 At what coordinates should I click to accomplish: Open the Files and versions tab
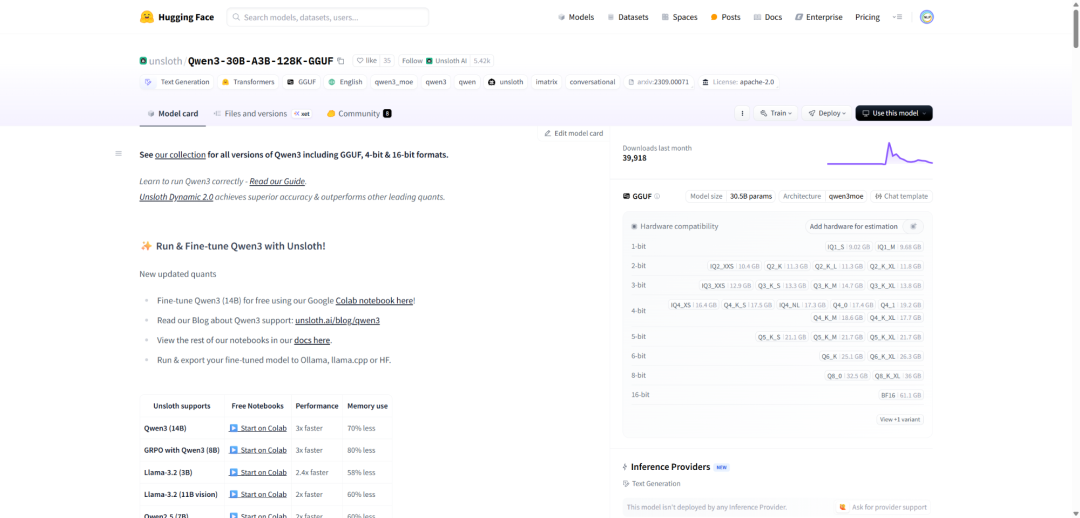(262, 114)
